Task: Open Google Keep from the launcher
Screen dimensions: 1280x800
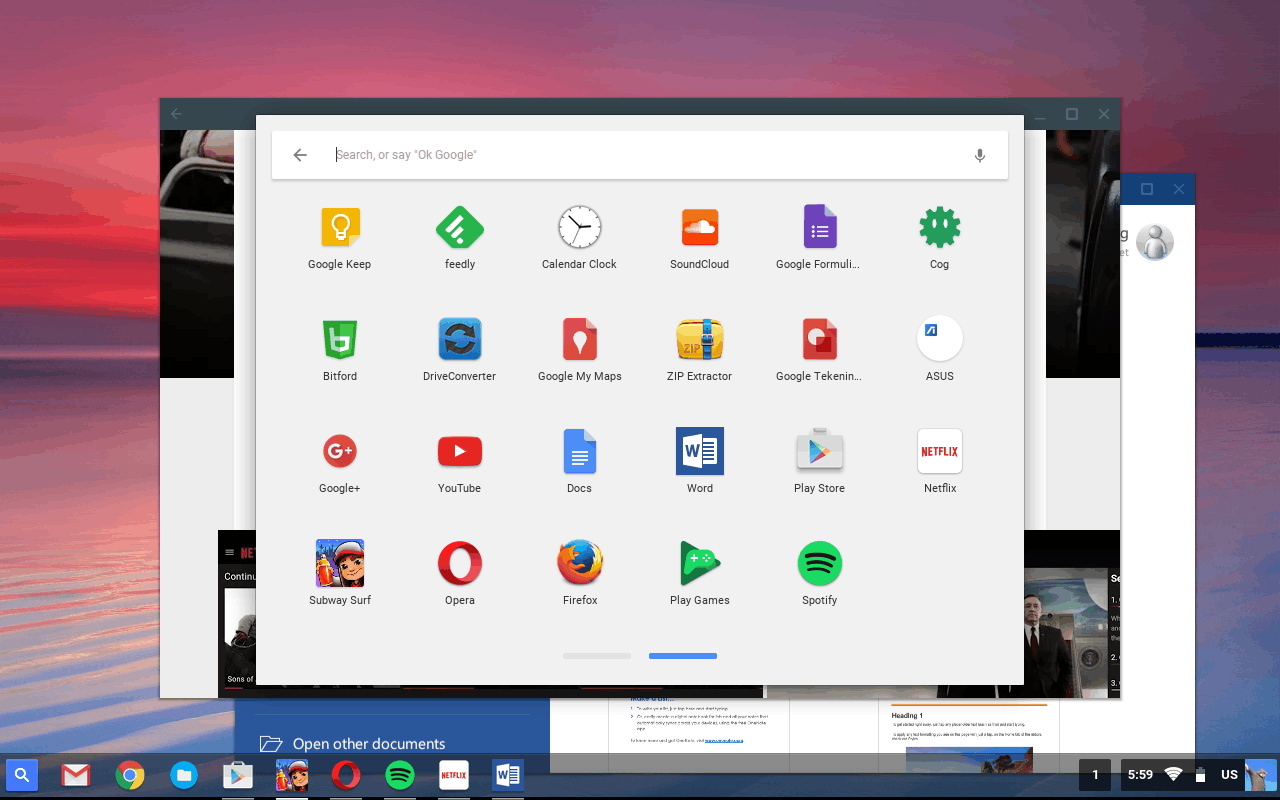Action: pos(340,228)
